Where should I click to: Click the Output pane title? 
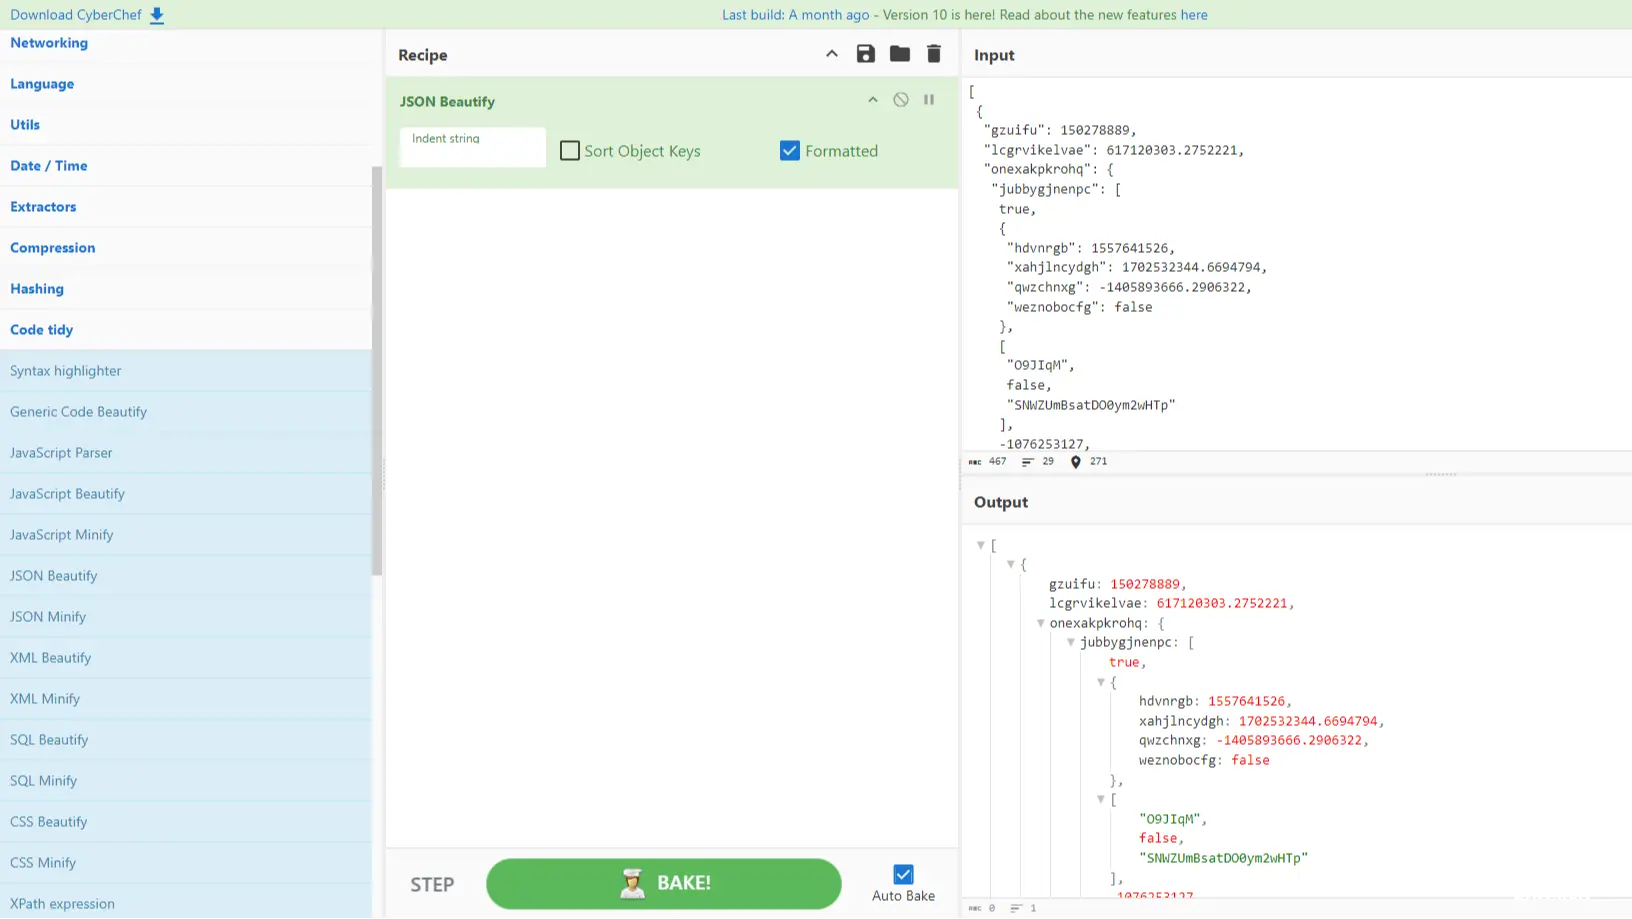(1001, 502)
